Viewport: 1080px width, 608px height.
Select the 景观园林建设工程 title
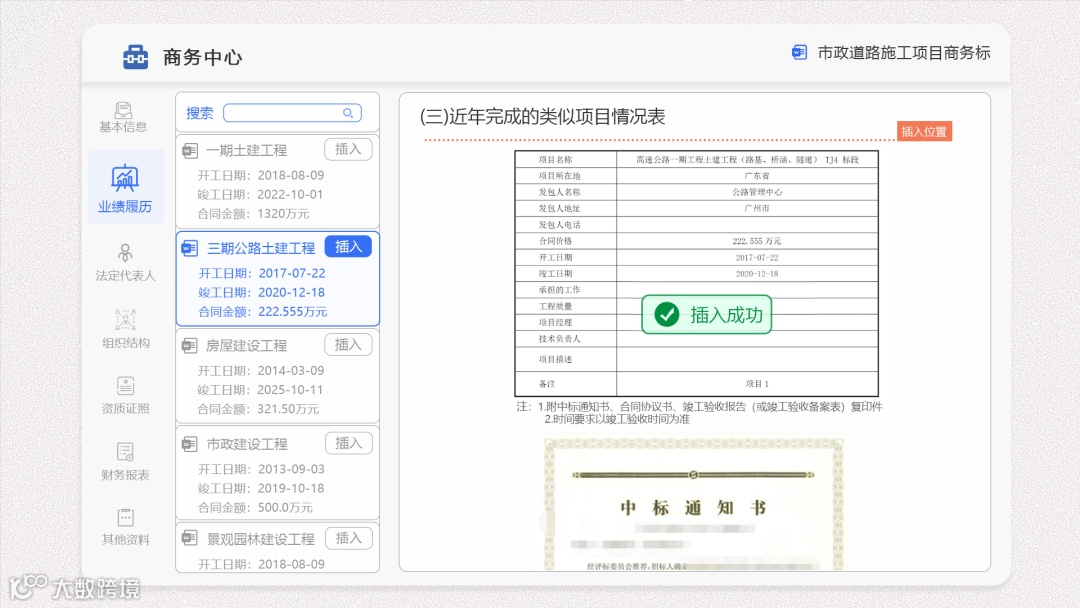click(260, 539)
